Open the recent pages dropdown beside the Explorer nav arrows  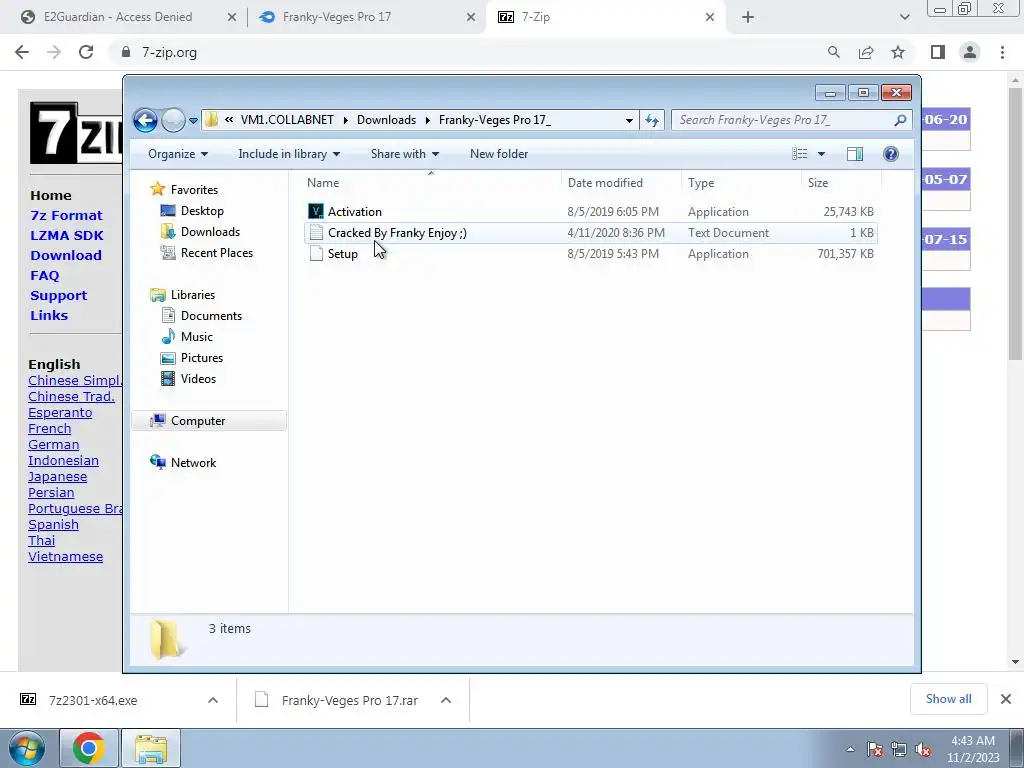pyautogui.click(x=193, y=121)
